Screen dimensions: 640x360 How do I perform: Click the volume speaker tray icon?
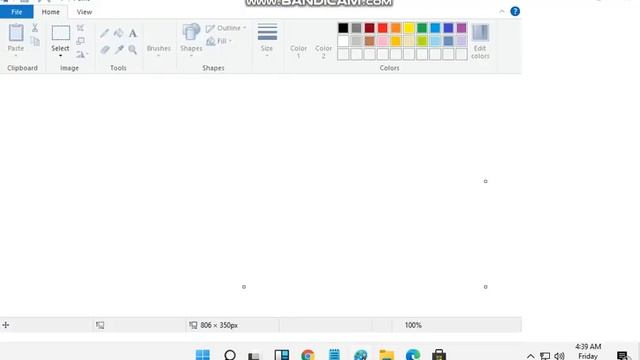pyautogui.click(x=560, y=356)
